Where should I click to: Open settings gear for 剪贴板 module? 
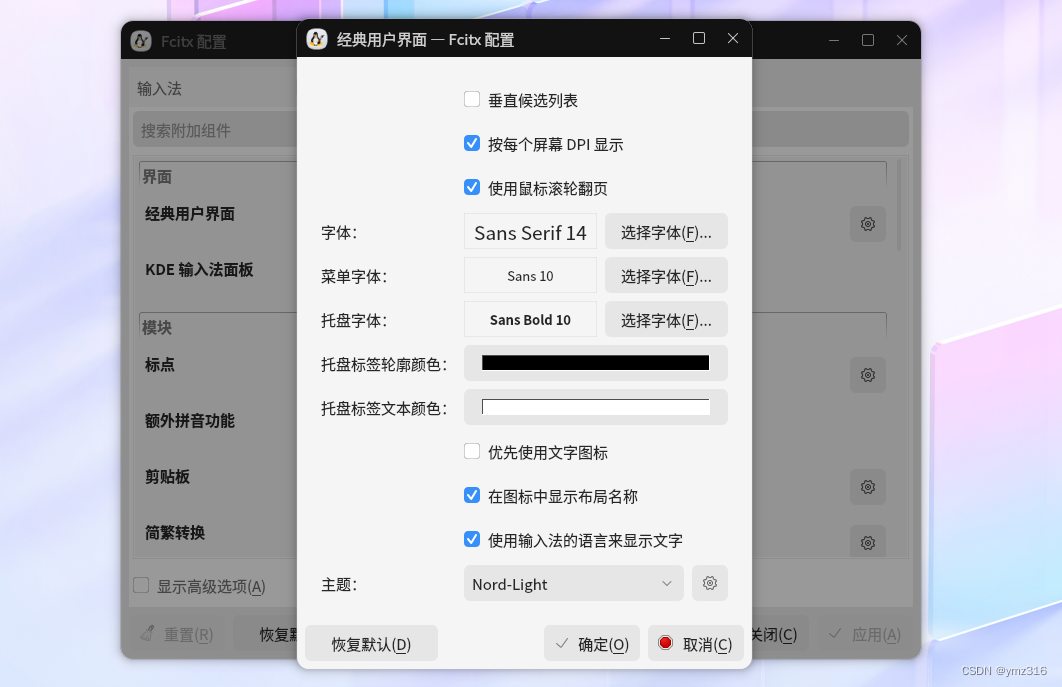(x=868, y=487)
